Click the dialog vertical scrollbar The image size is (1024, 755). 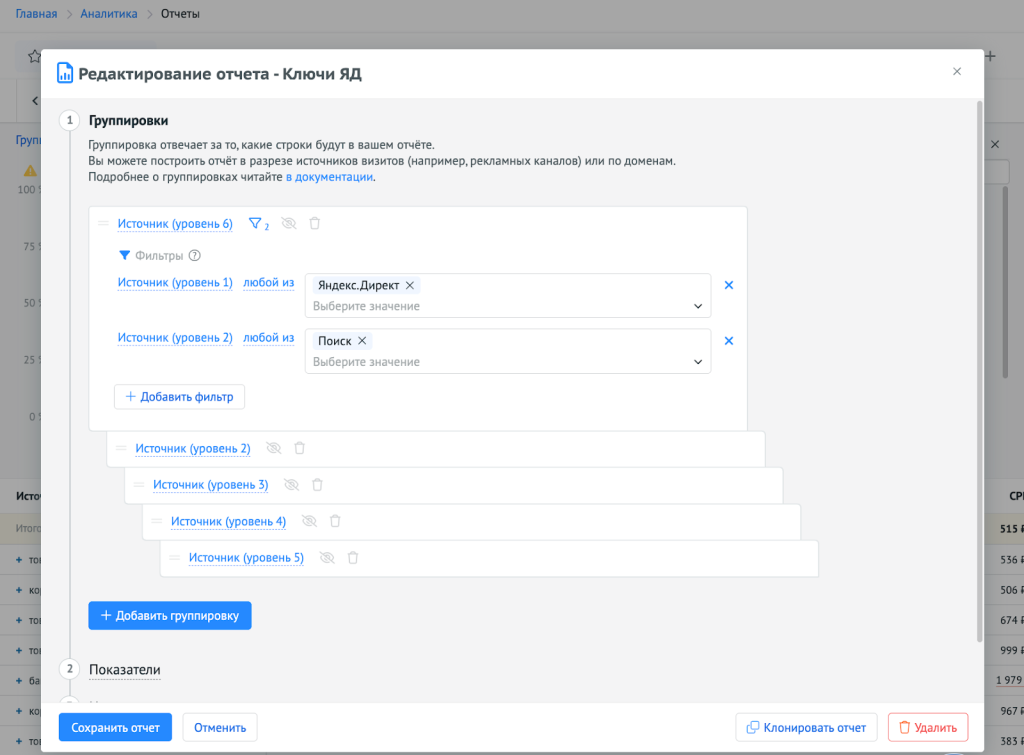point(979,370)
